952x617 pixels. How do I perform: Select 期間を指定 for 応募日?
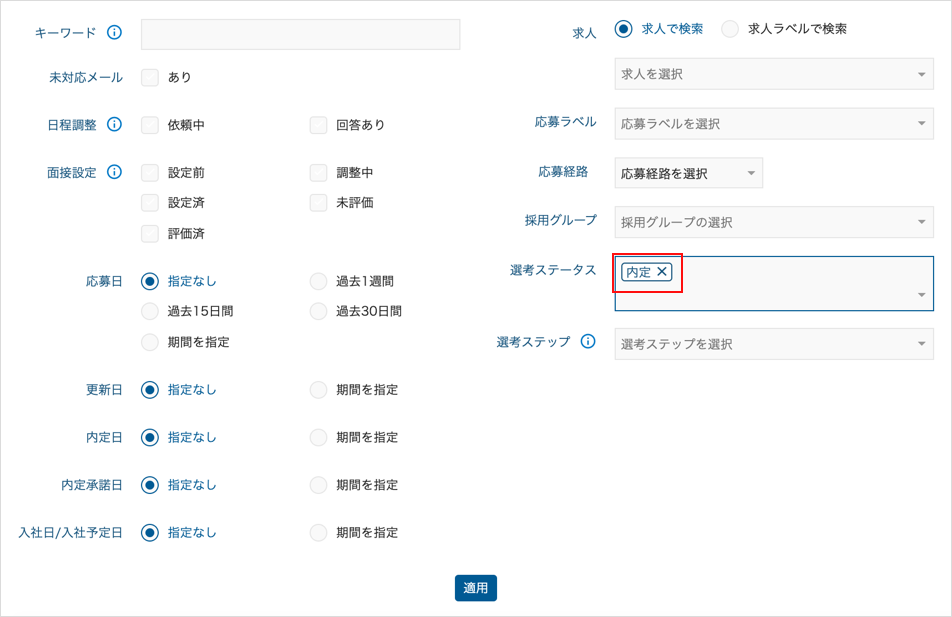[150, 342]
